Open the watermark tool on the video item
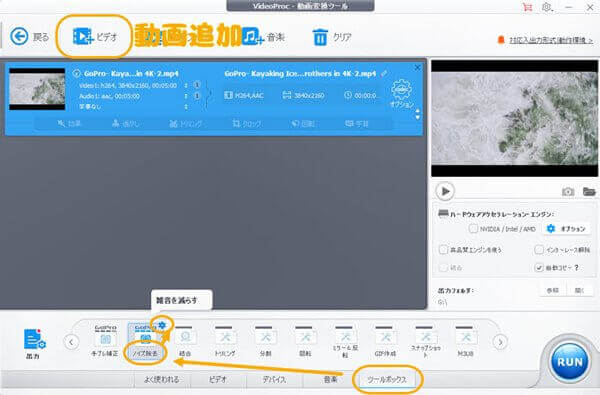This screenshot has width=600, height=395. point(126,124)
